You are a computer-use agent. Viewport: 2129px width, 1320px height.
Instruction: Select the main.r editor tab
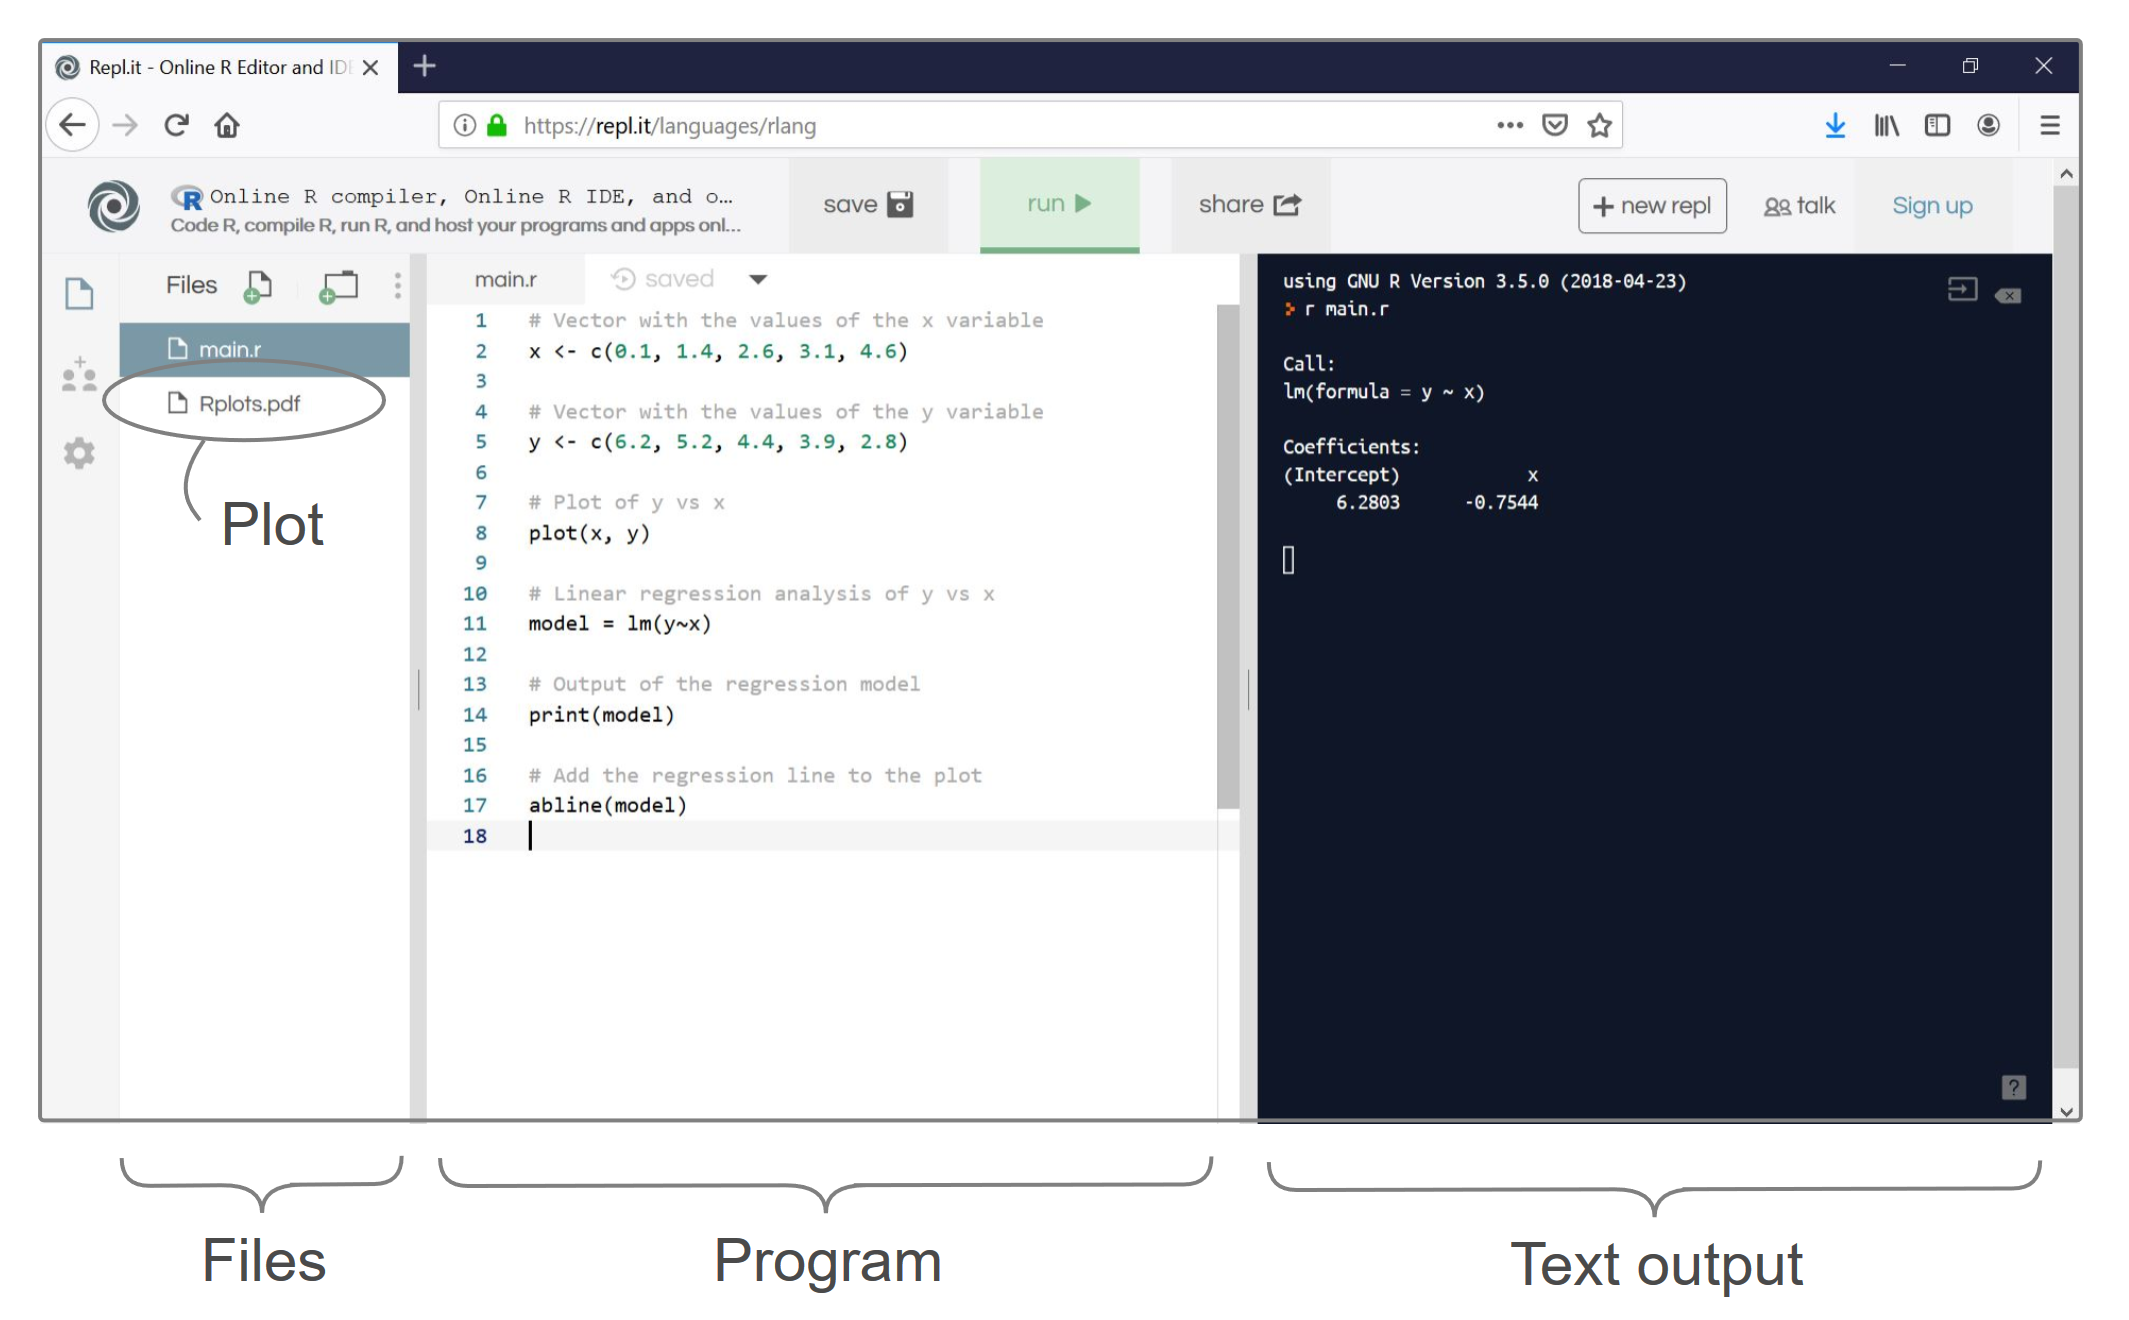[505, 280]
